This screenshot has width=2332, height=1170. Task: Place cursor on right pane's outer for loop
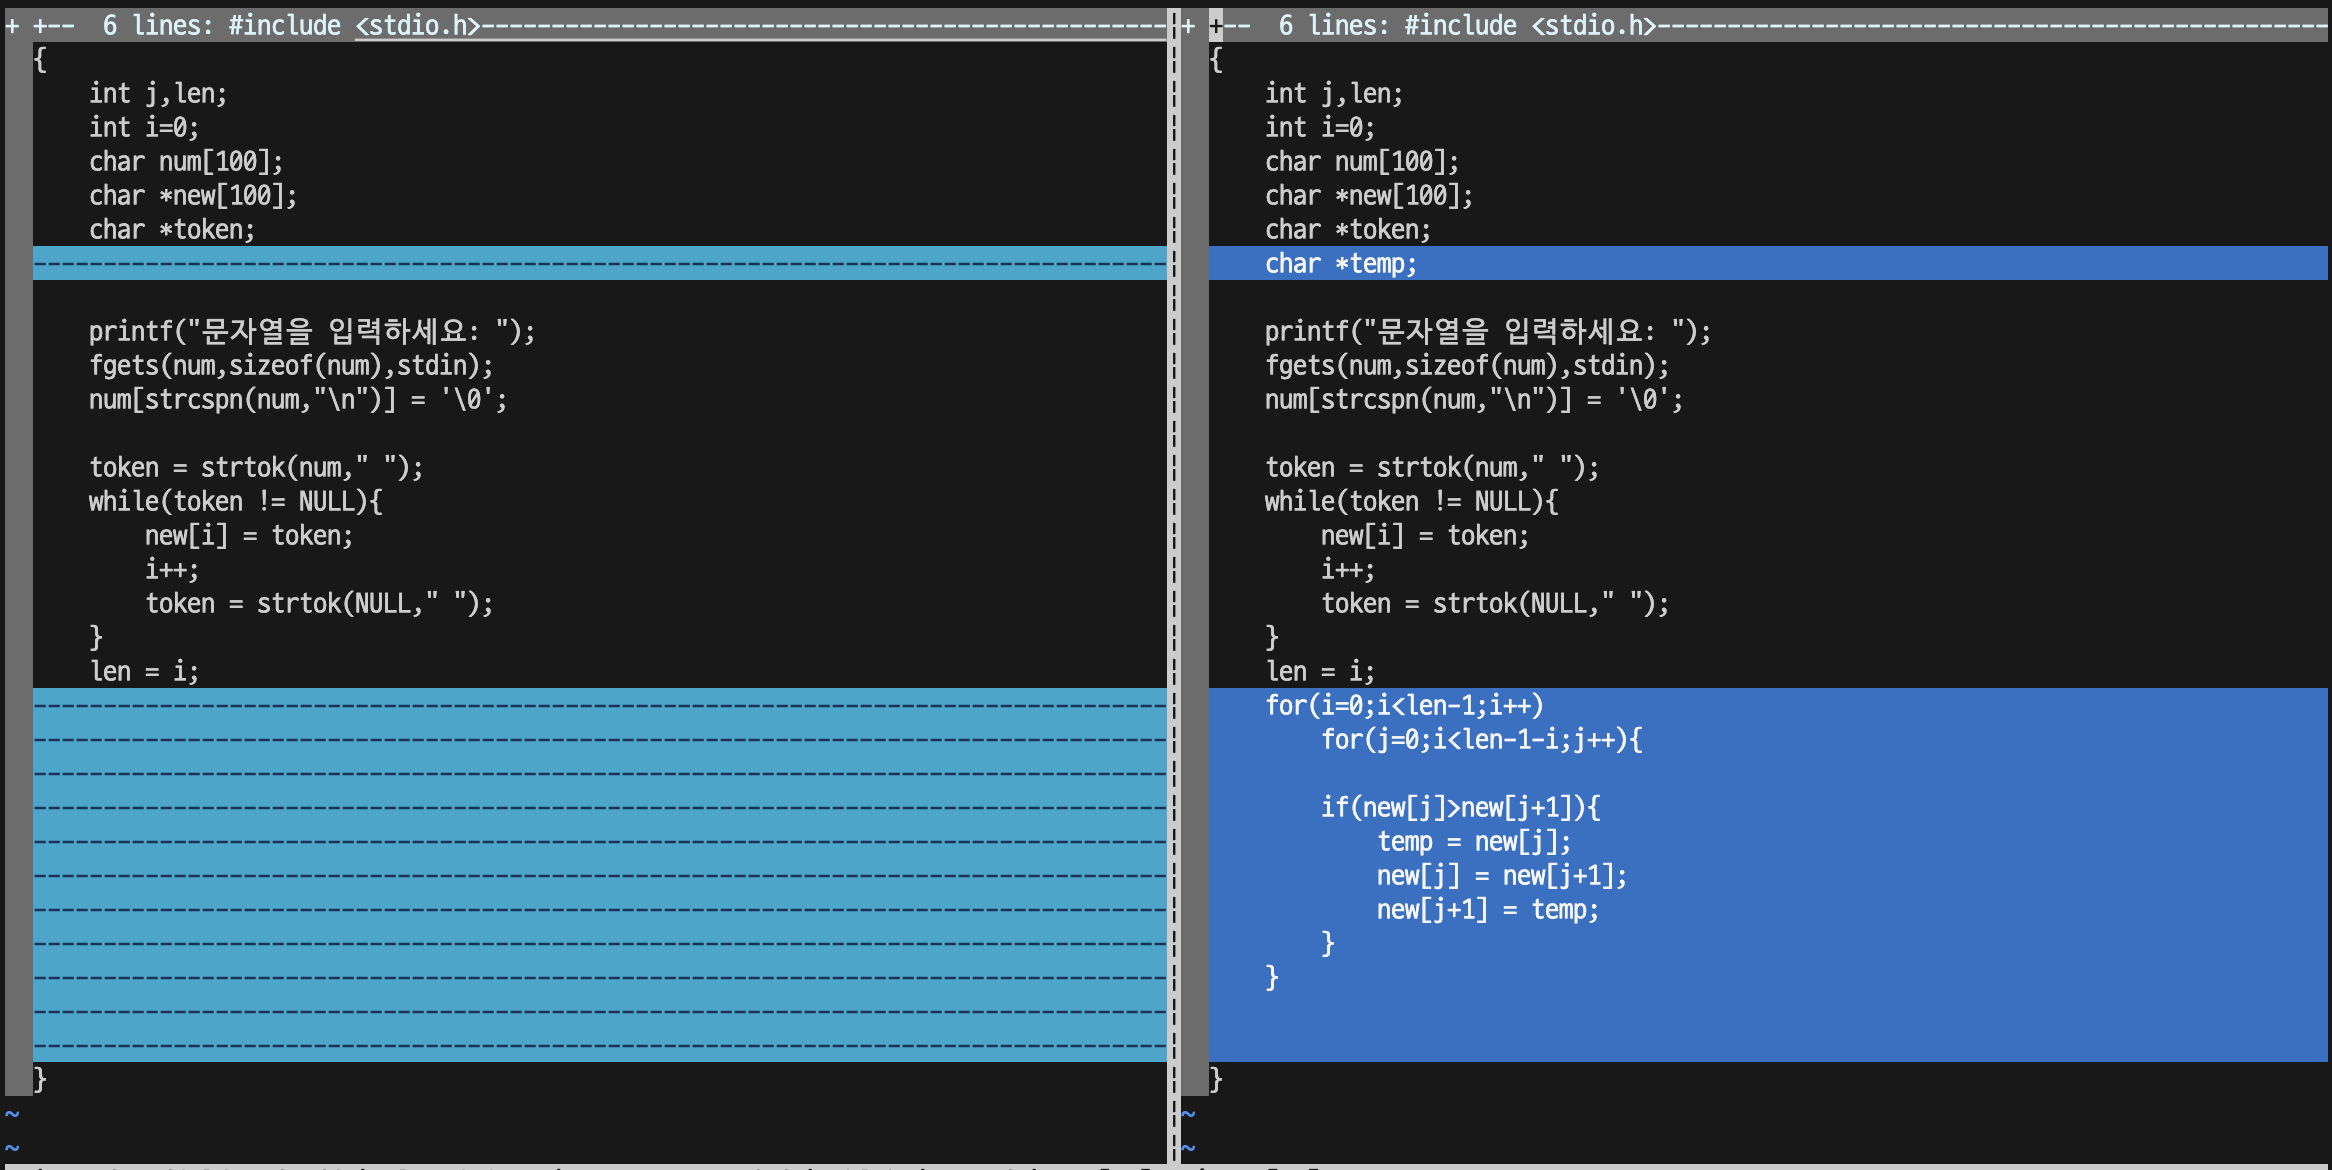pos(1404,706)
